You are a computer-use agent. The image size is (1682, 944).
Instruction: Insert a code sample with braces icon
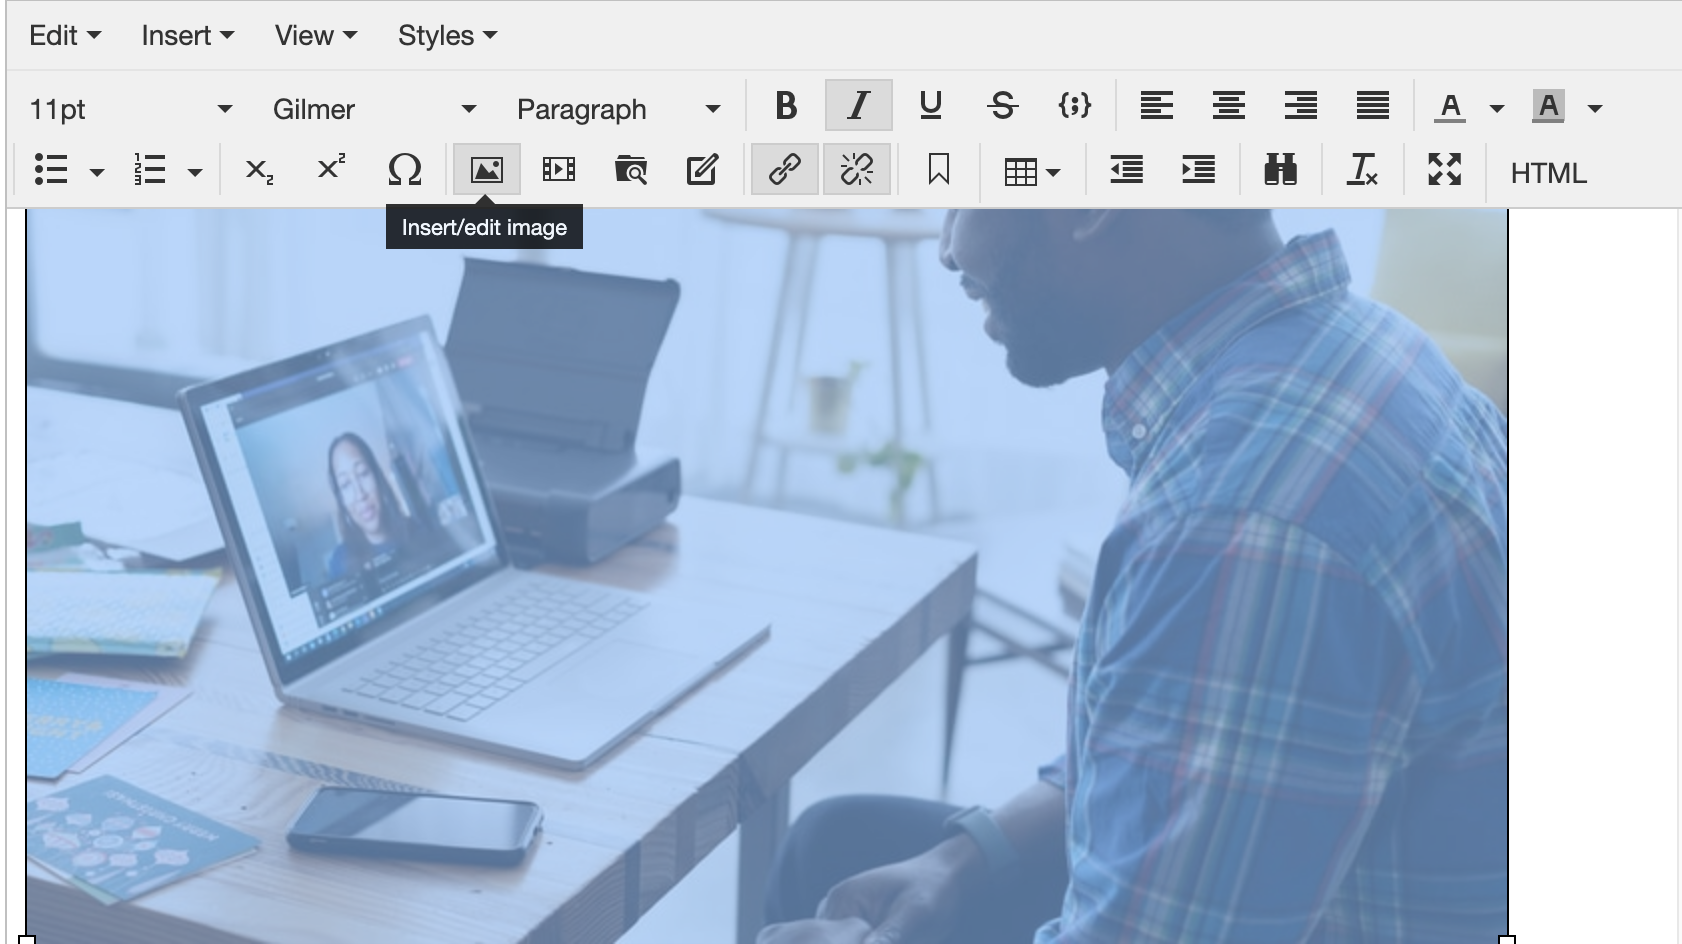click(x=1074, y=106)
